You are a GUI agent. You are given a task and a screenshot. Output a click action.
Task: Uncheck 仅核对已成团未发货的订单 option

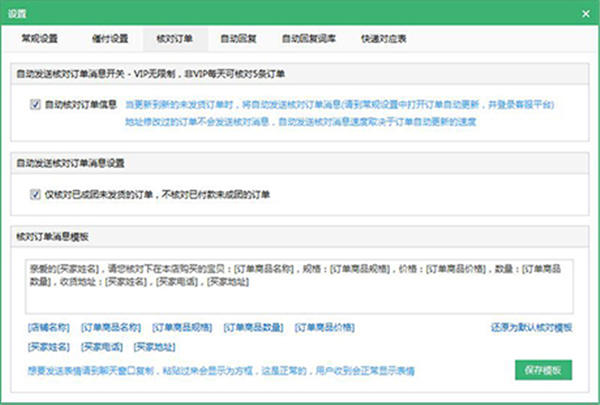click(35, 194)
